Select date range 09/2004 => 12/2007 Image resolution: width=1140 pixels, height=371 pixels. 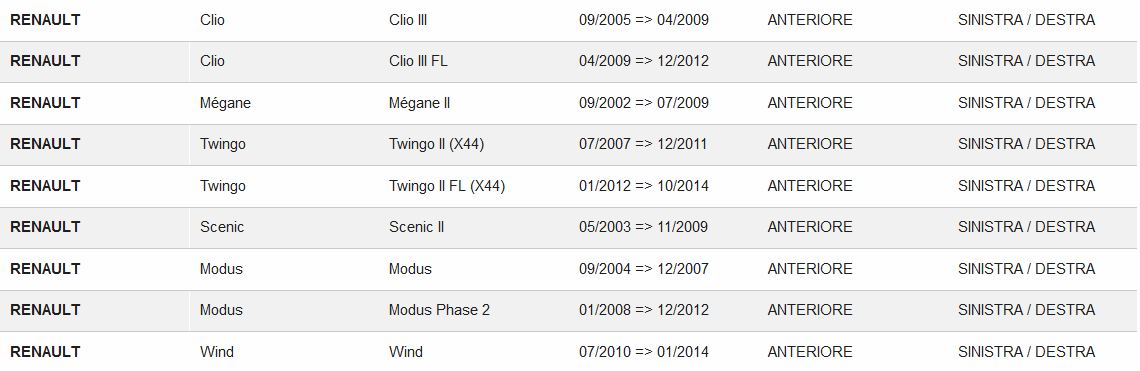643,269
